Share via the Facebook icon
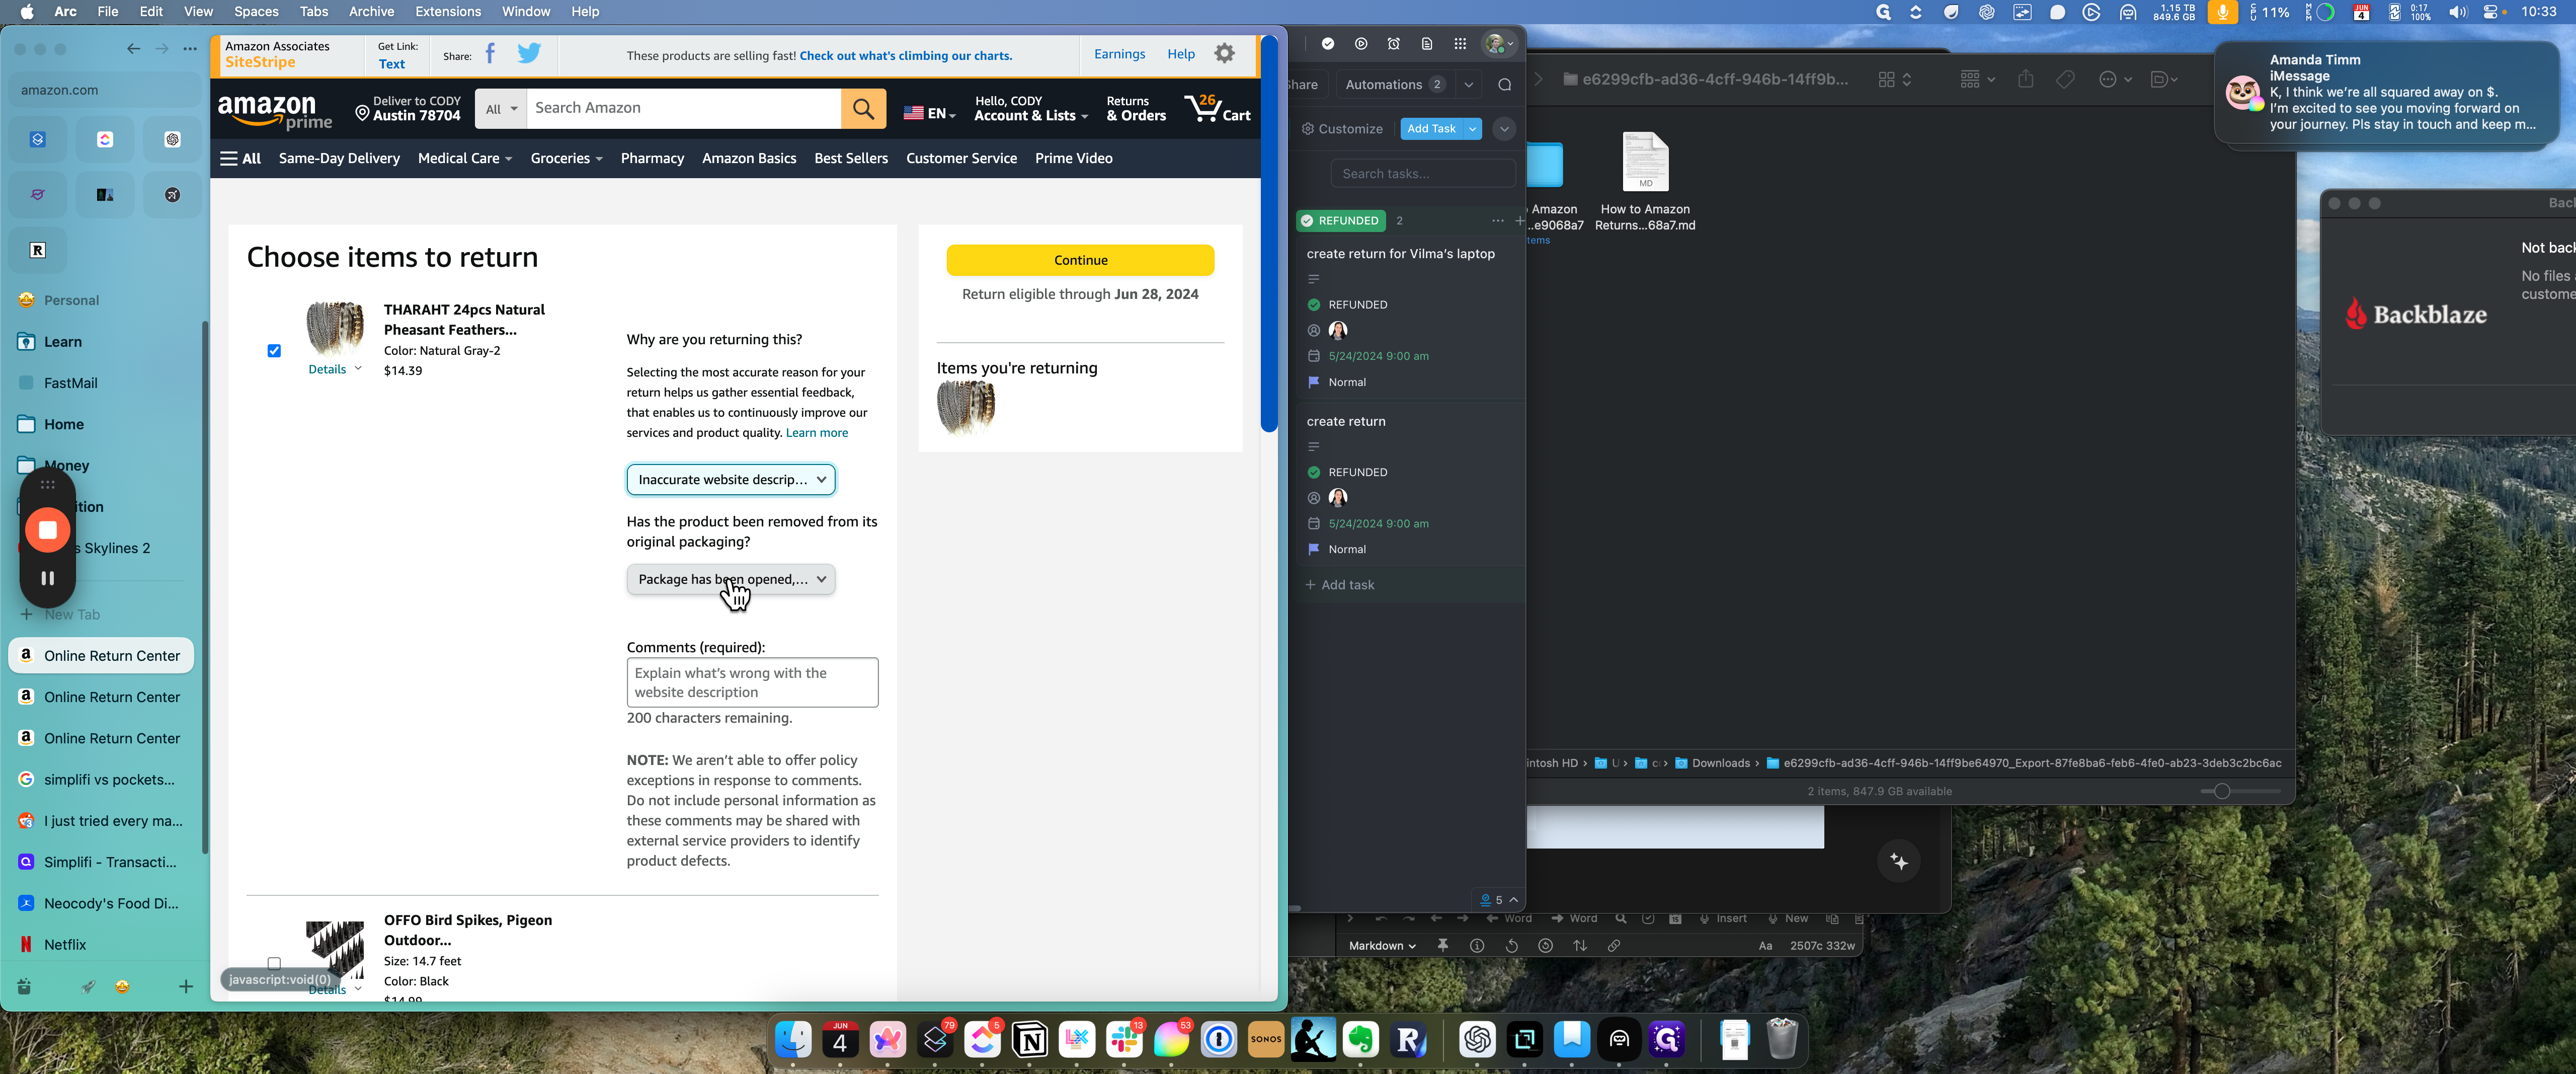The height and width of the screenshot is (1074, 2576). click(x=490, y=54)
